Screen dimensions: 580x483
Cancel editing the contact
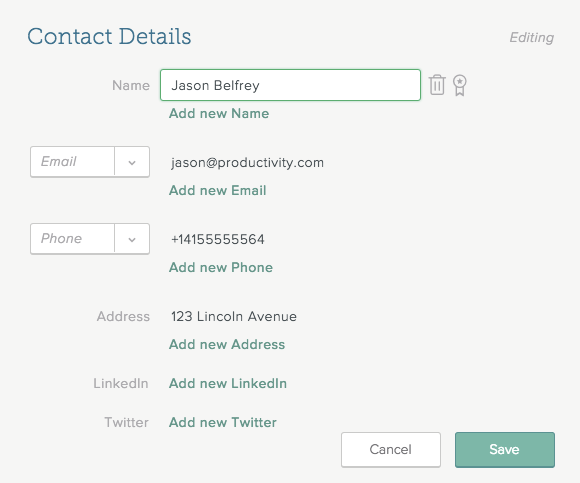tap(391, 450)
